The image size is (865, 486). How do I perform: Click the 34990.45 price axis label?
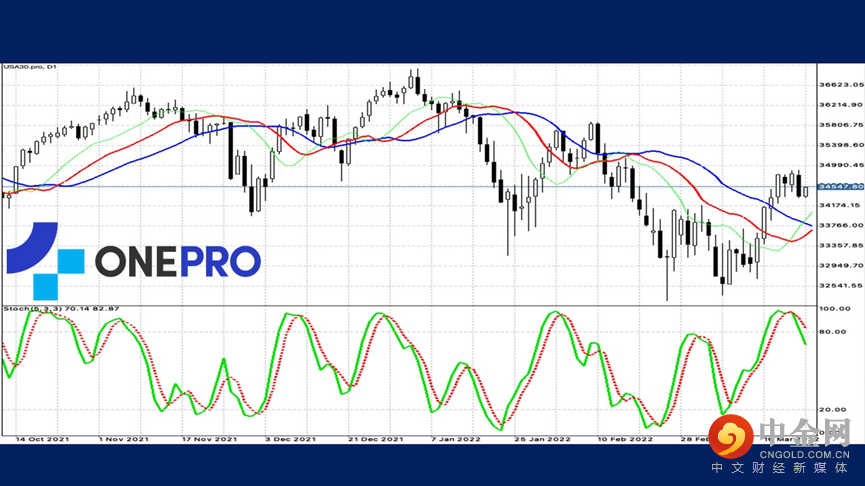(841, 165)
